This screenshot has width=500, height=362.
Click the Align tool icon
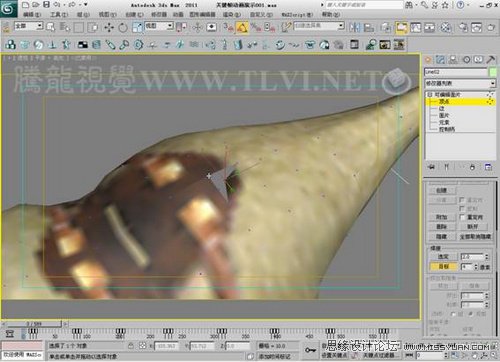point(369,27)
